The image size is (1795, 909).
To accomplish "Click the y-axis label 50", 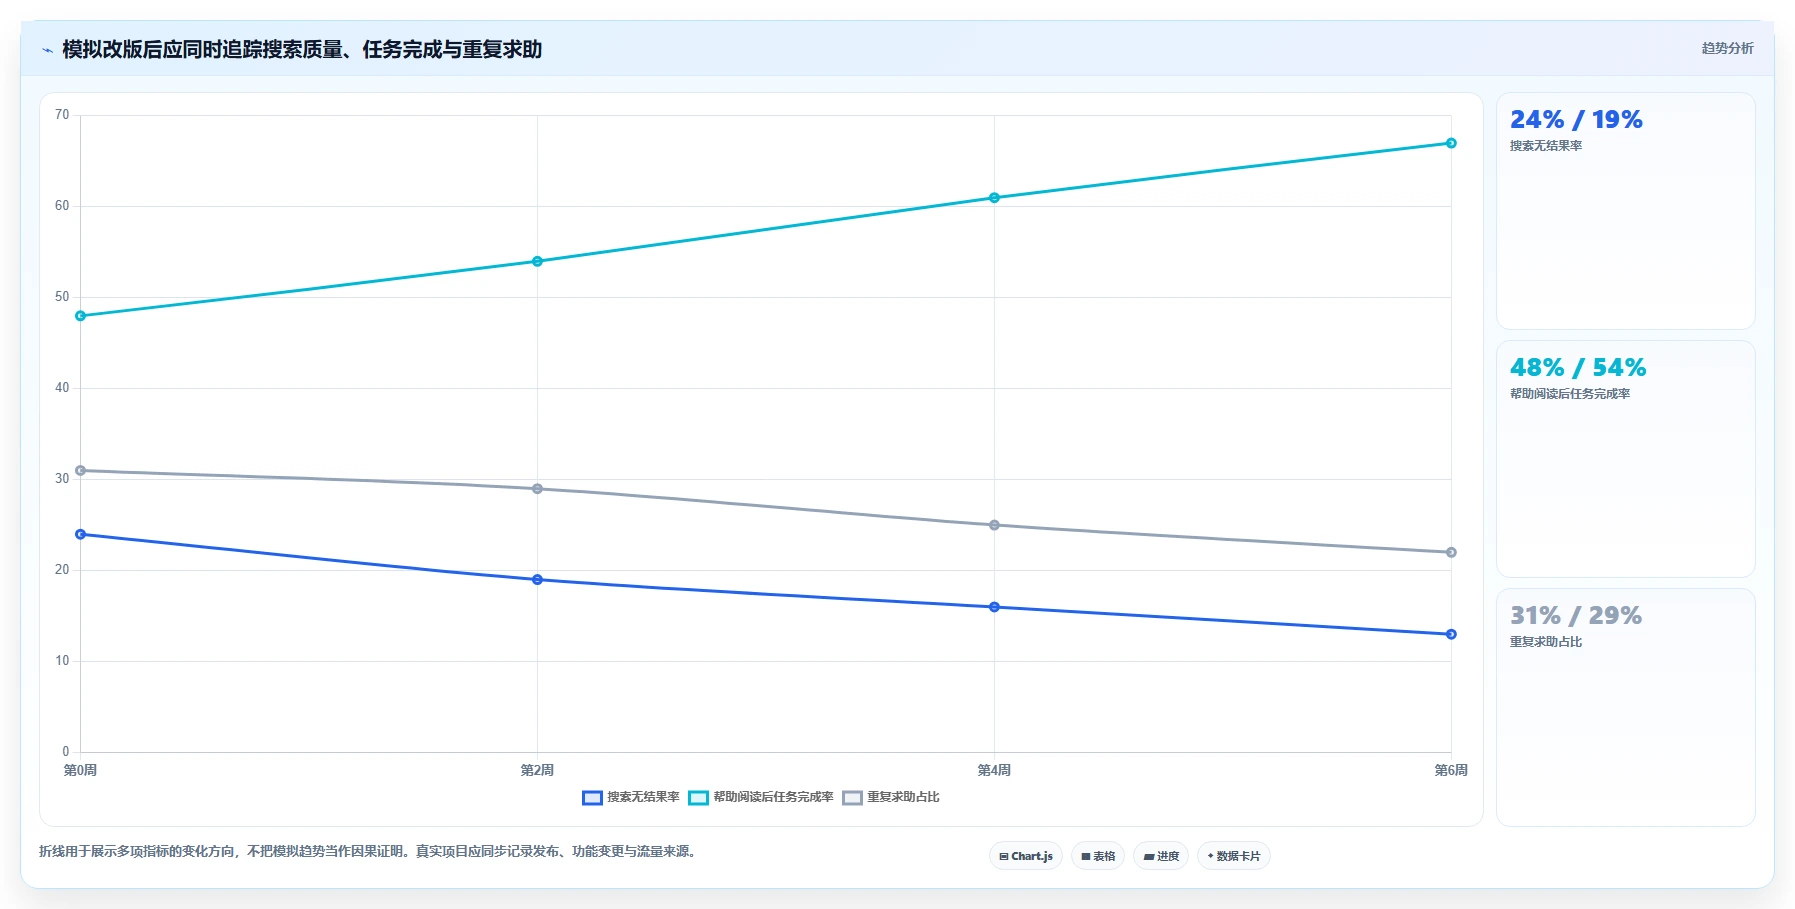I will click(x=62, y=297).
